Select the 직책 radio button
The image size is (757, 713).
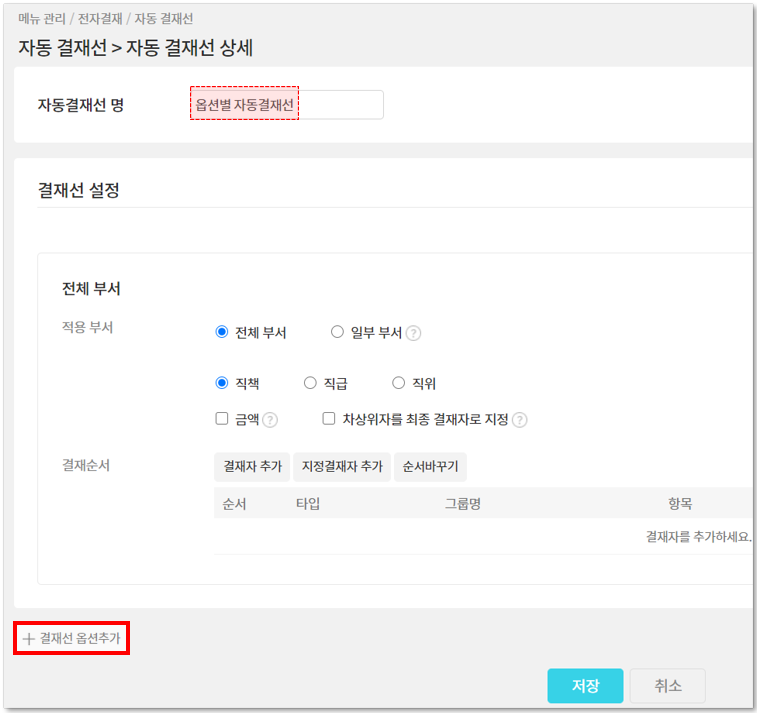click(x=222, y=383)
